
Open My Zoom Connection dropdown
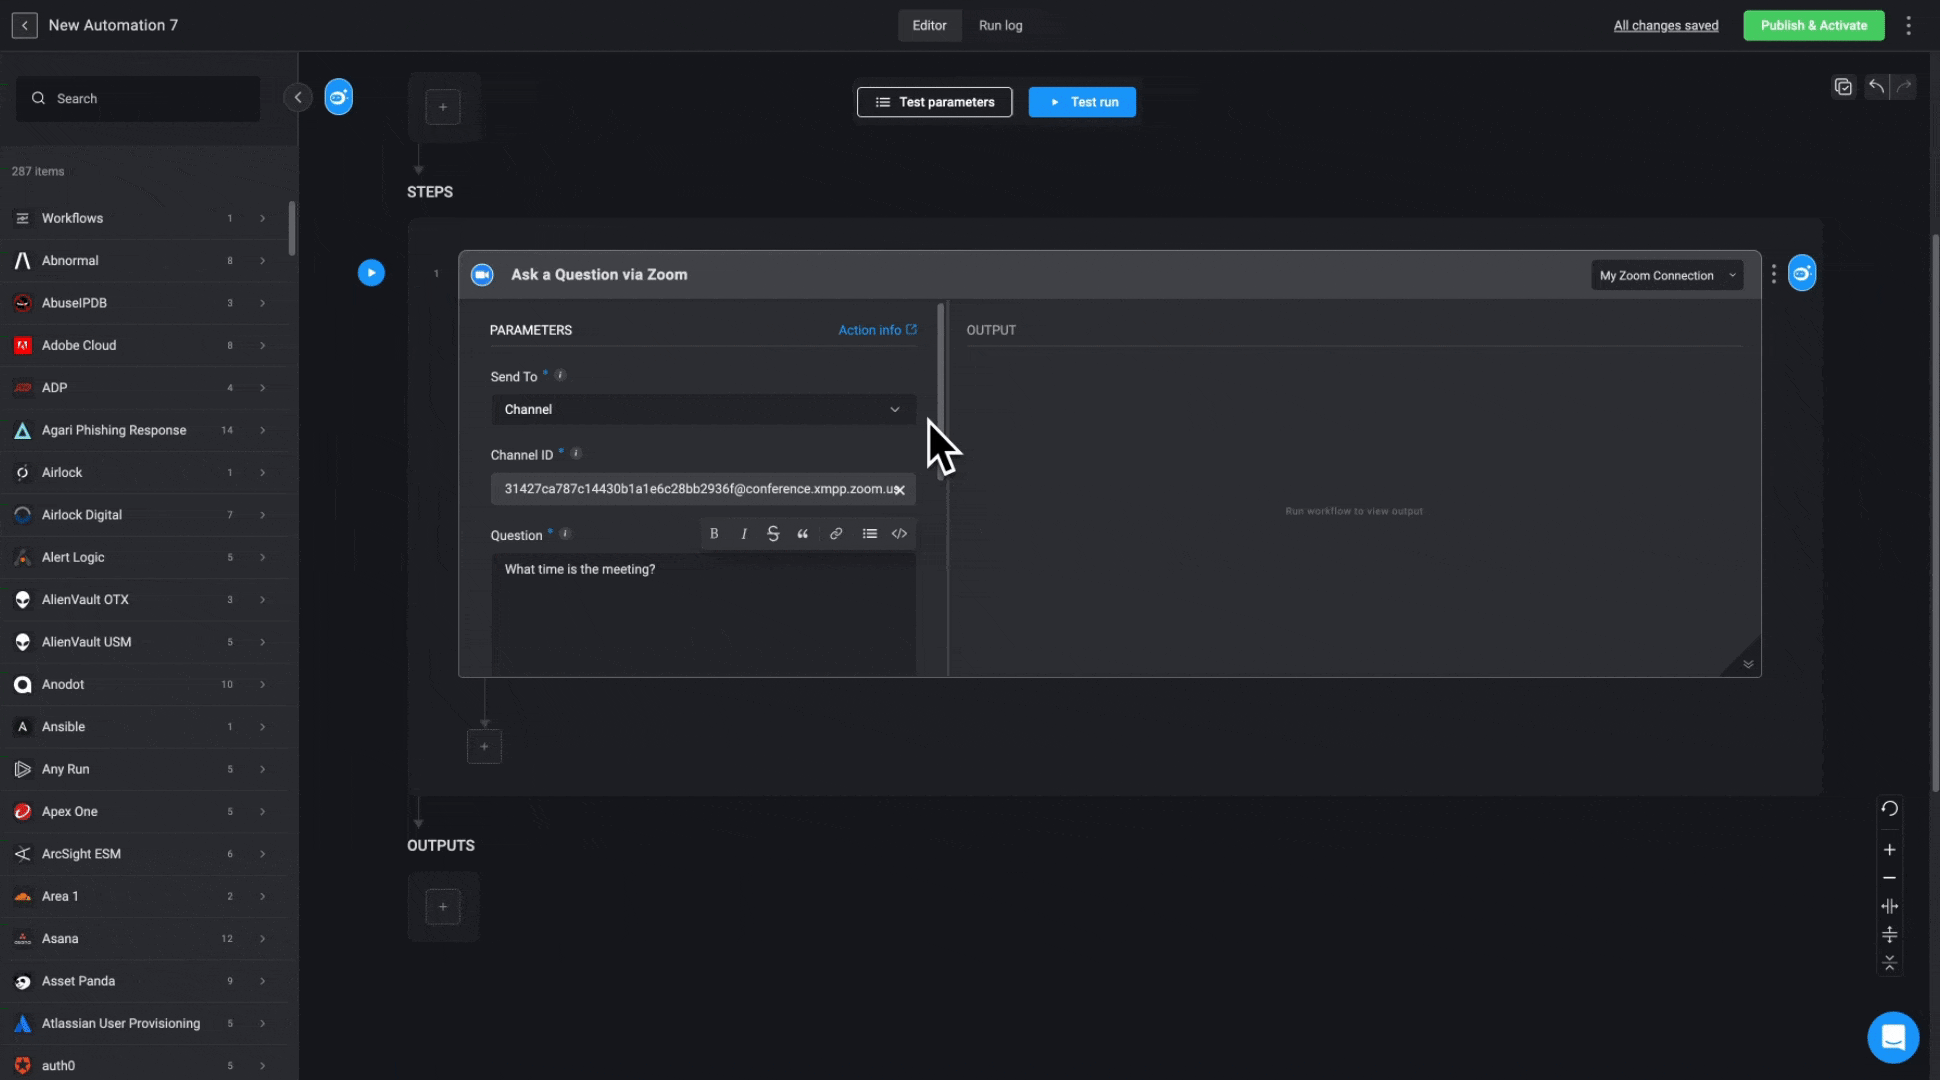(x=1666, y=275)
